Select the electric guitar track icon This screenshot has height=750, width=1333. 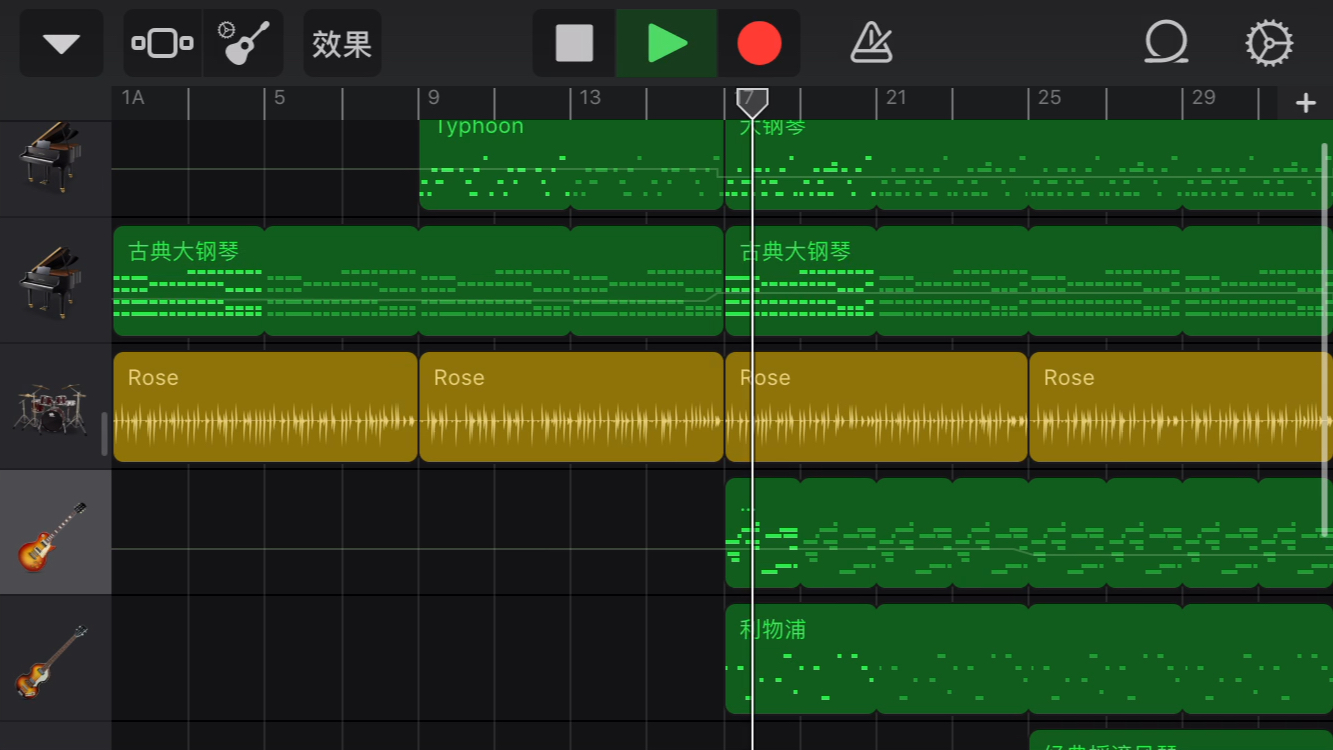tap(52, 535)
